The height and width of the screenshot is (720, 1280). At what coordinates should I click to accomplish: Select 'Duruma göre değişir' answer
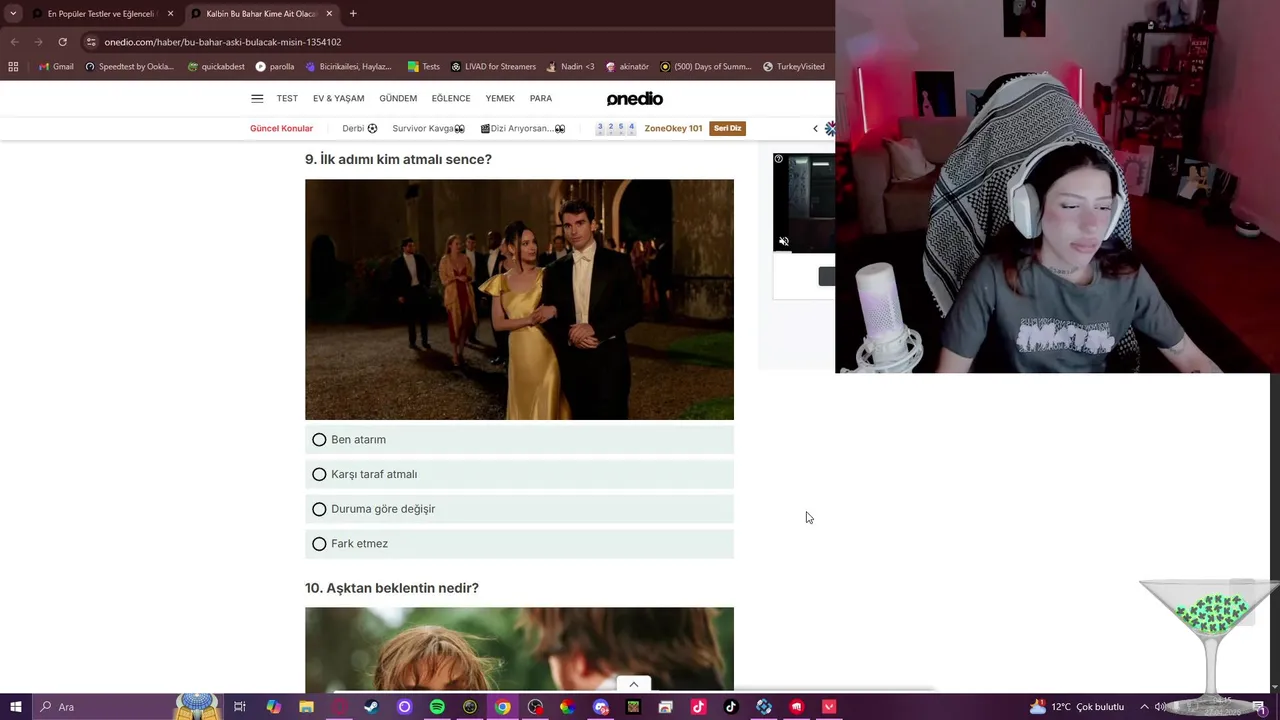519,509
